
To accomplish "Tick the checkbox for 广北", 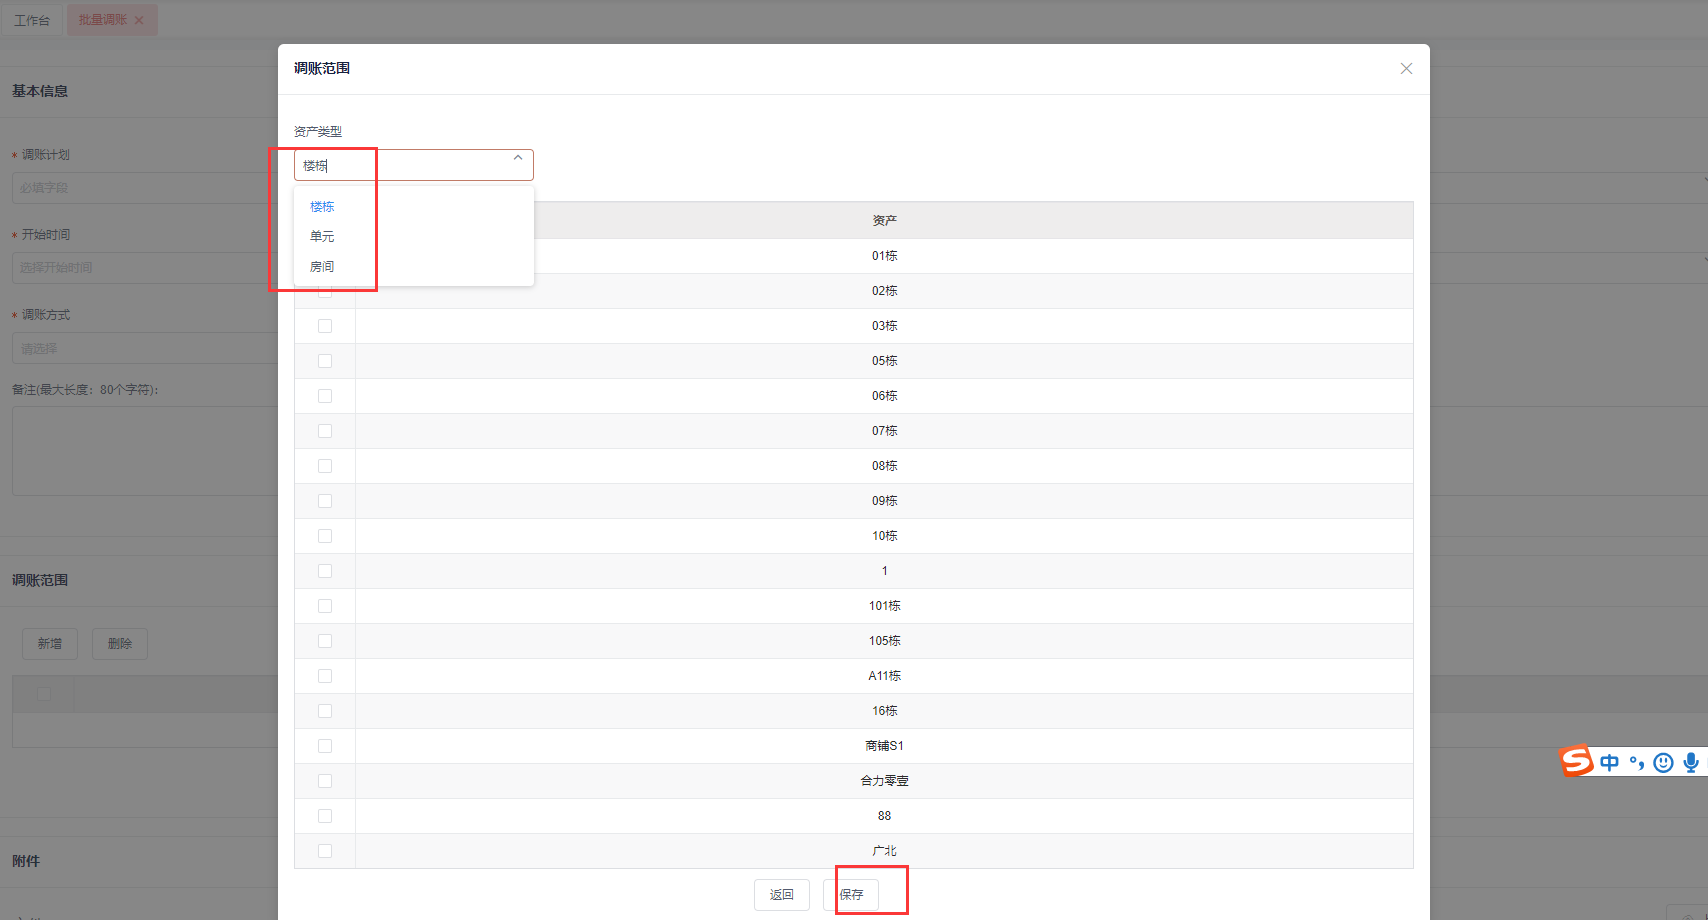I will click(x=325, y=851).
